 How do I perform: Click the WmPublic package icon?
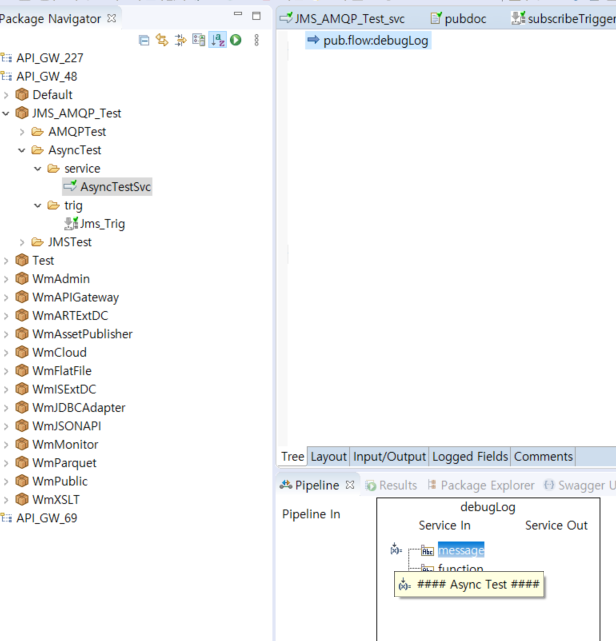(x=22, y=481)
